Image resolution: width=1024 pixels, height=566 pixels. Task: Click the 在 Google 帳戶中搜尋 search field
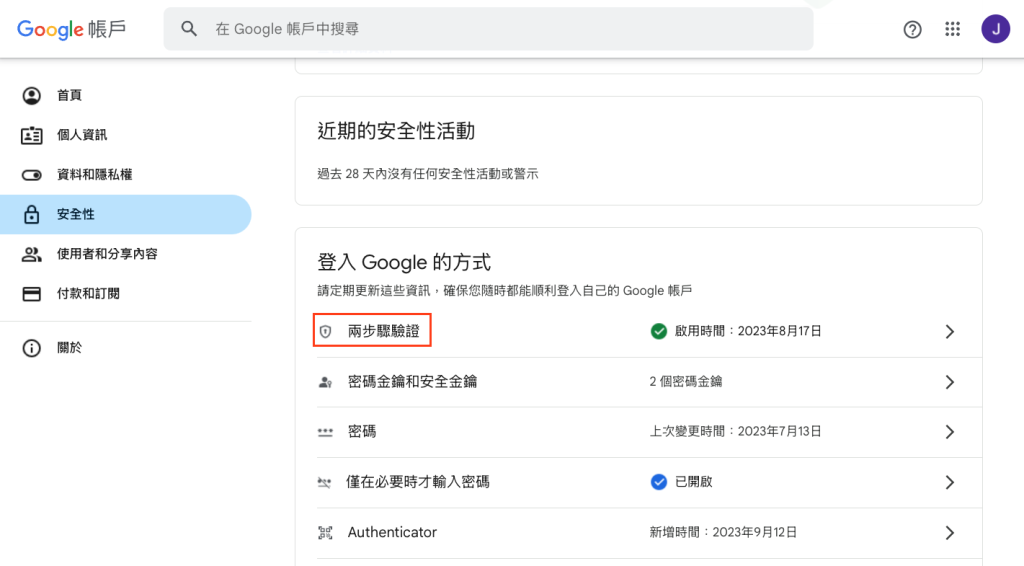pyautogui.click(x=488, y=29)
